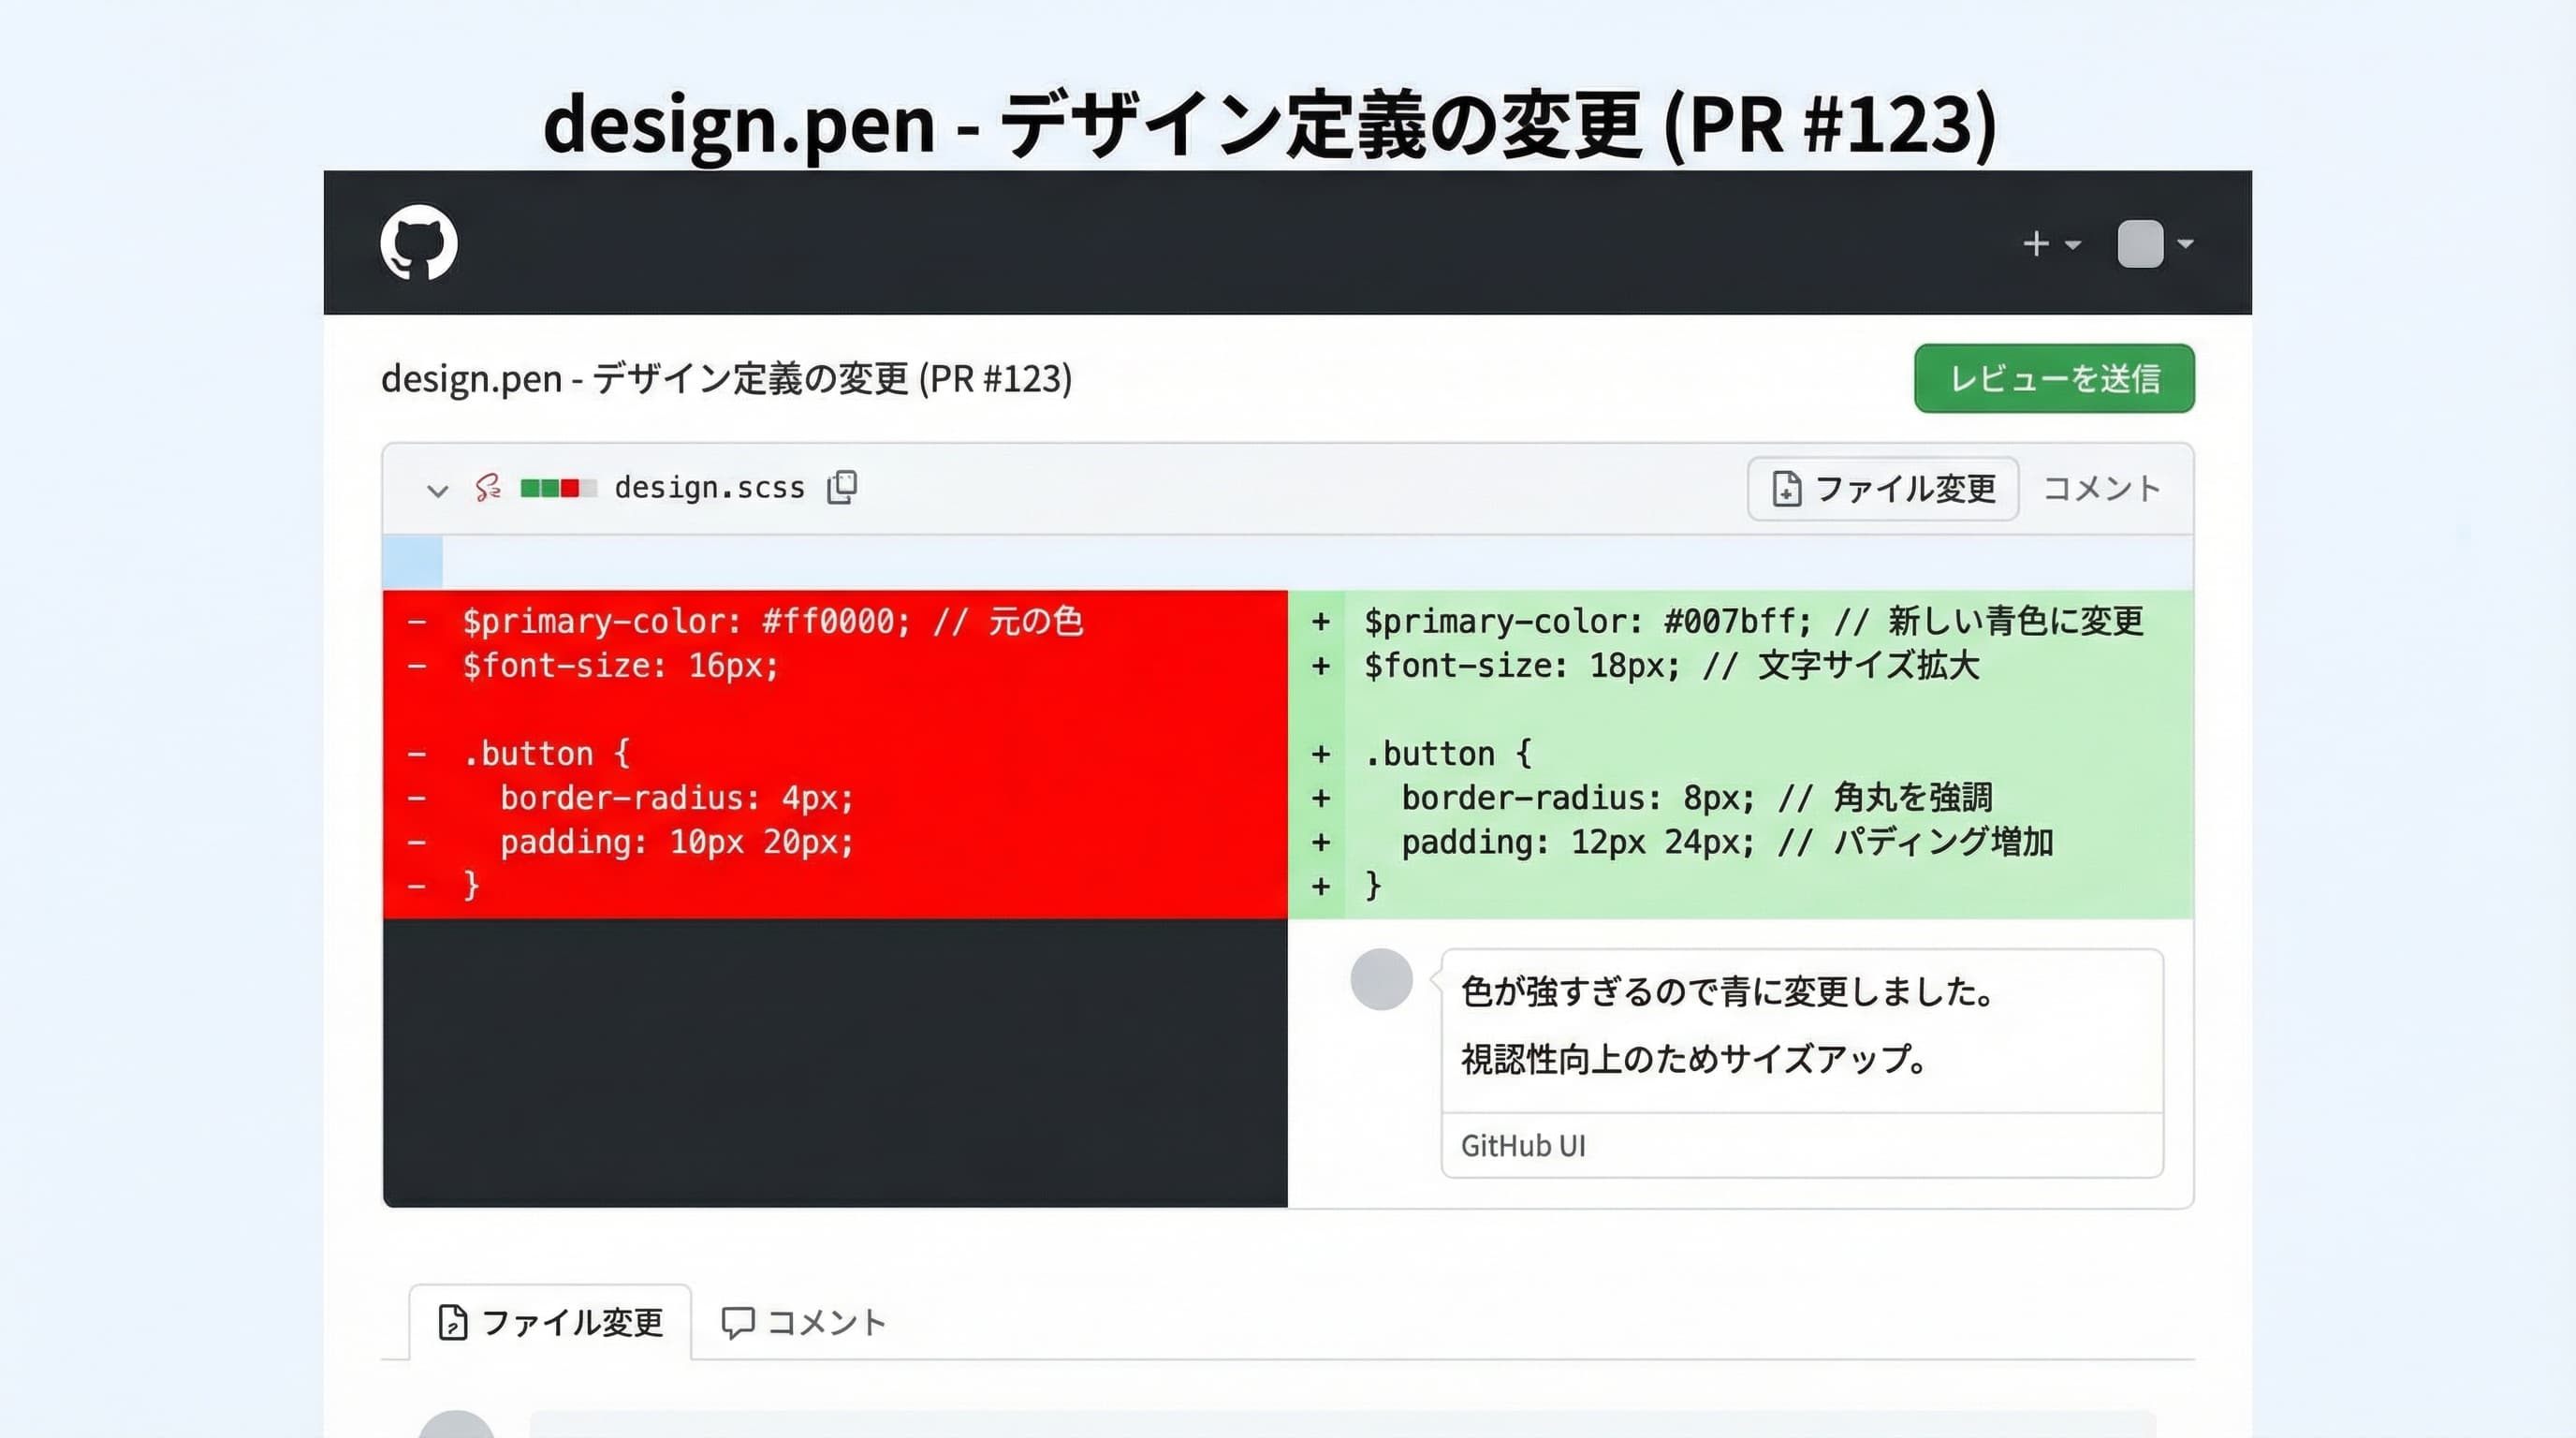Open the user avatar dropdown menu
The width and height of the screenshot is (2576, 1438).
click(x=2155, y=244)
